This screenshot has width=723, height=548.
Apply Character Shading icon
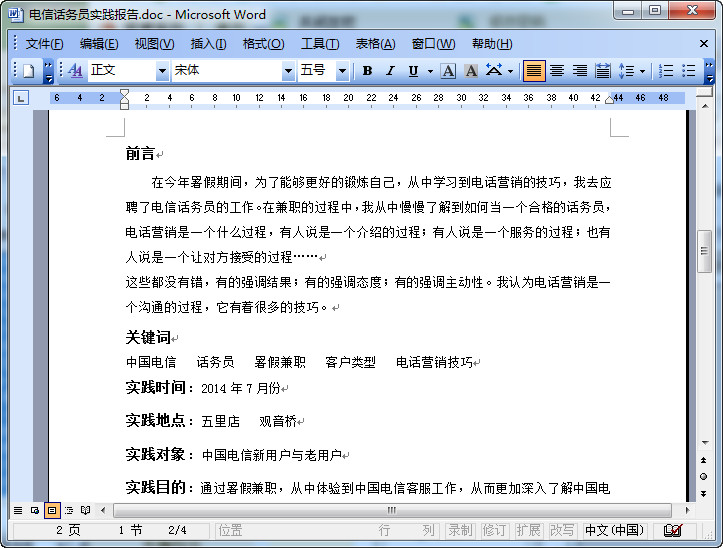[471, 71]
